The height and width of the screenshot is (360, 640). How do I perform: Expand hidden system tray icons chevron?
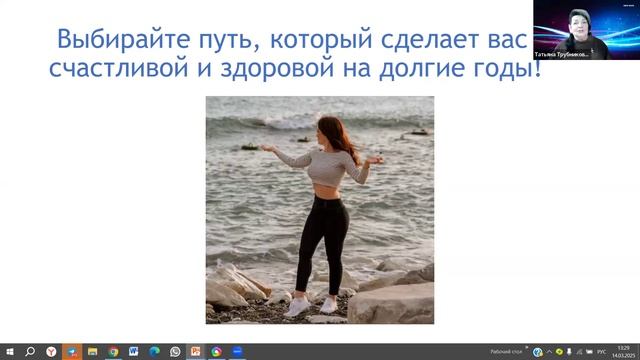click(549, 351)
